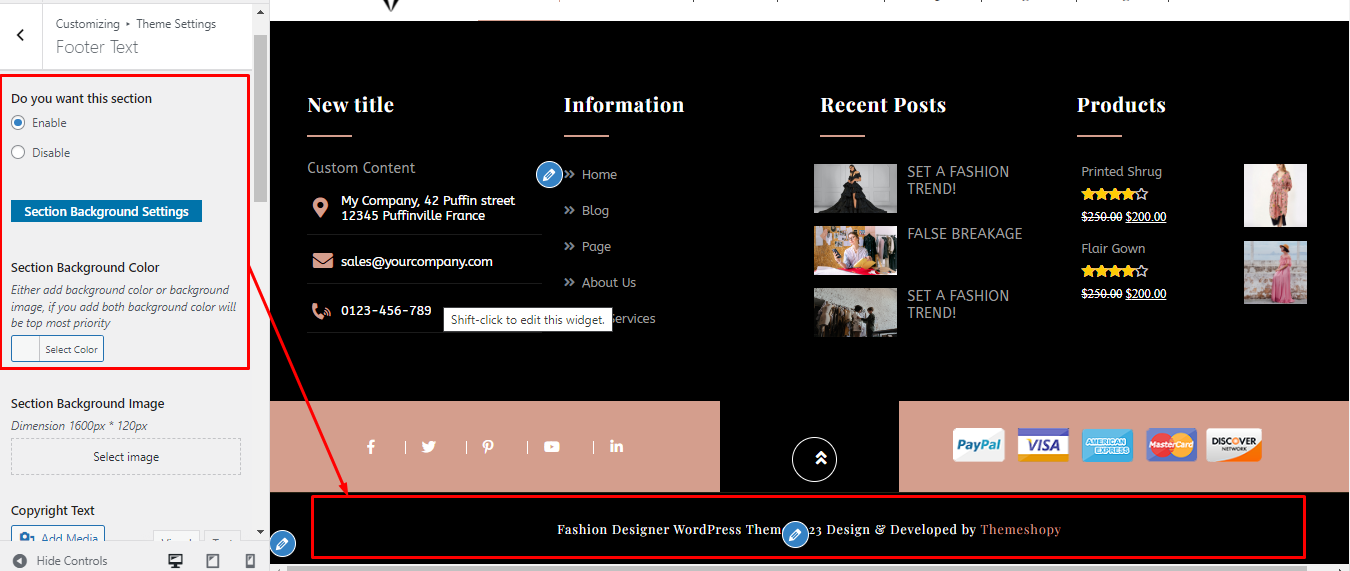Image resolution: width=1350 pixels, height=571 pixels.
Task: Click the Pinterest footer icon
Action: [x=488, y=447]
